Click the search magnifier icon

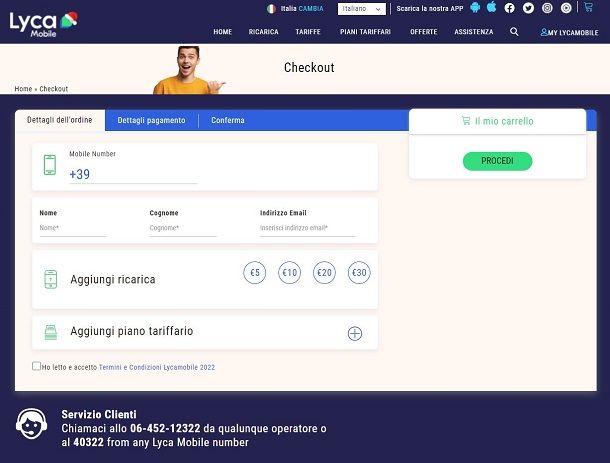(514, 32)
